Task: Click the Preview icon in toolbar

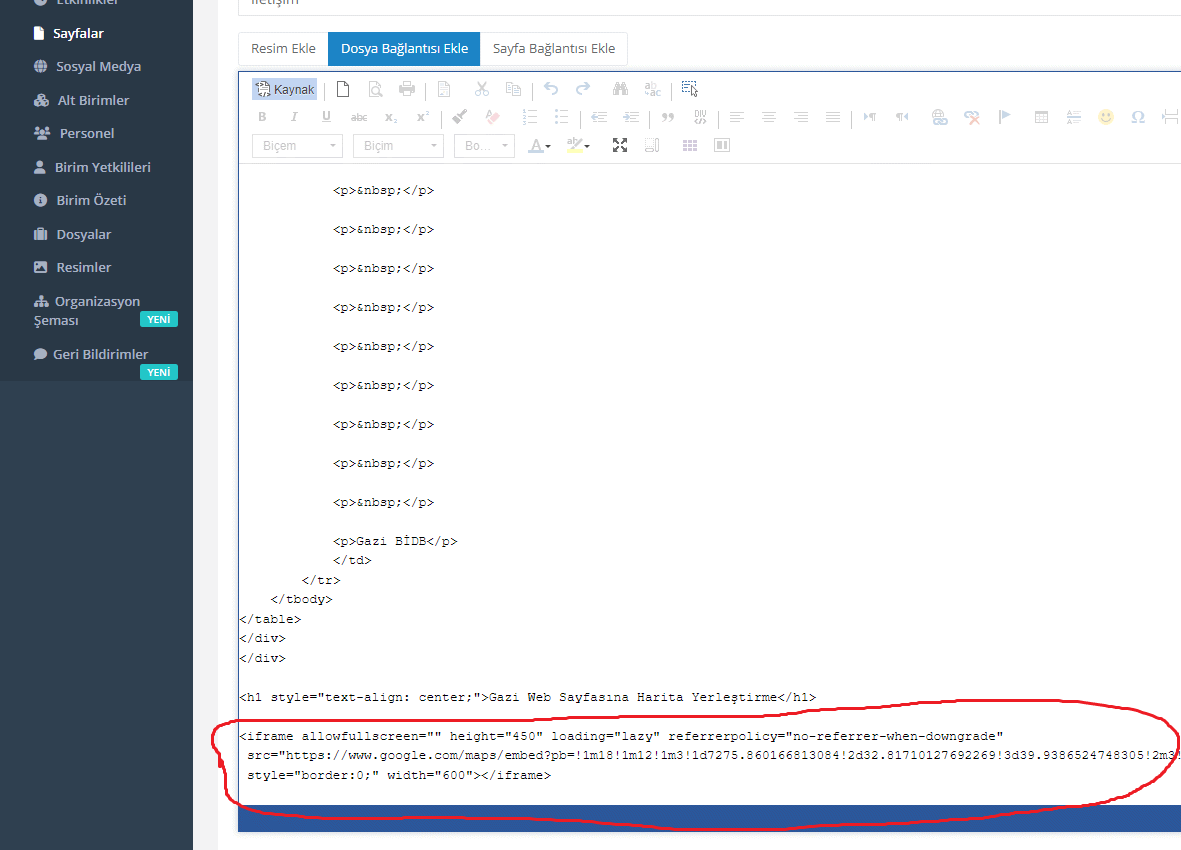Action: click(375, 90)
